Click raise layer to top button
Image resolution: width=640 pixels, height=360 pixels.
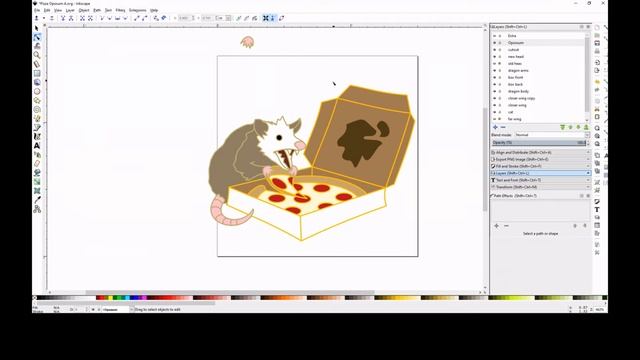(x=562, y=127)
